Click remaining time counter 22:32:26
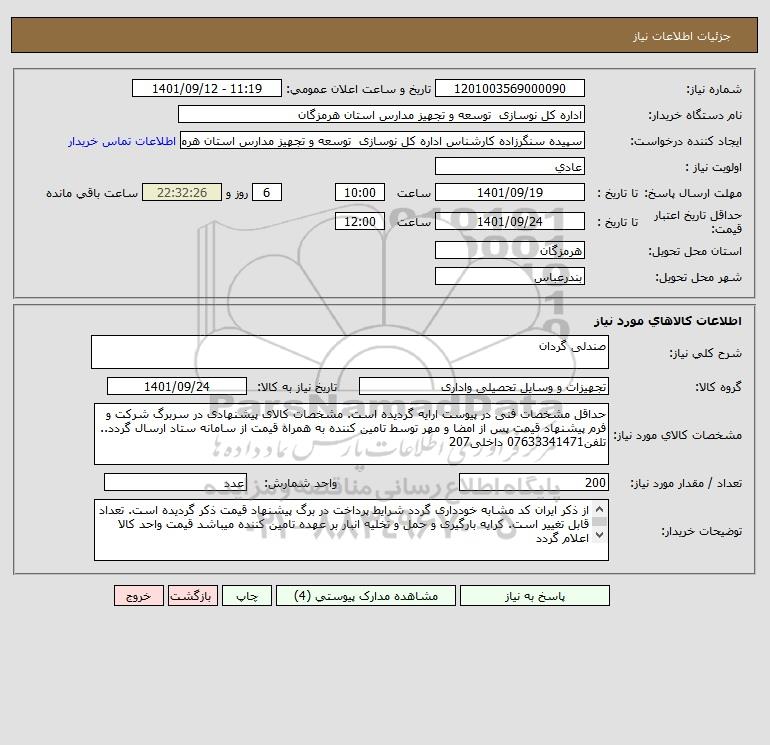The height and width of the screenshot is (745, 770). click(x=182, y=193)
